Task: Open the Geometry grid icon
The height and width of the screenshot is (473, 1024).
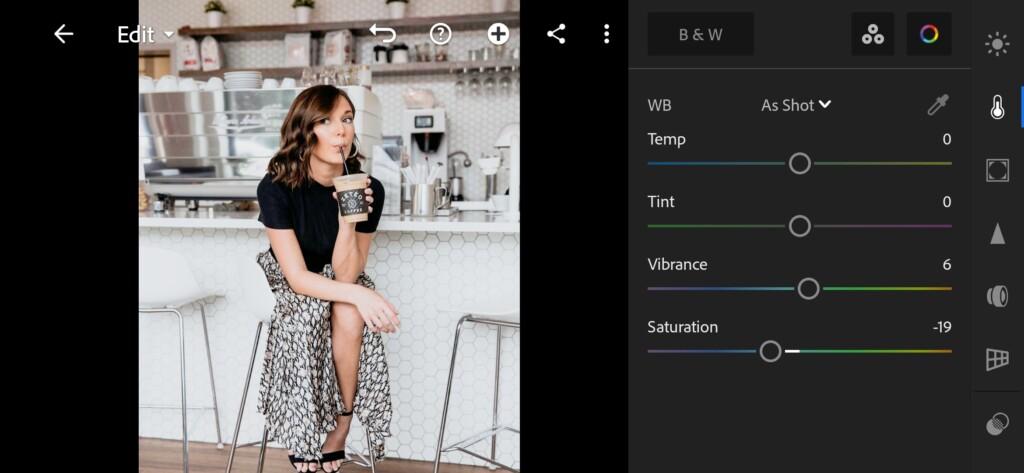Action: (x=997, y=359)
